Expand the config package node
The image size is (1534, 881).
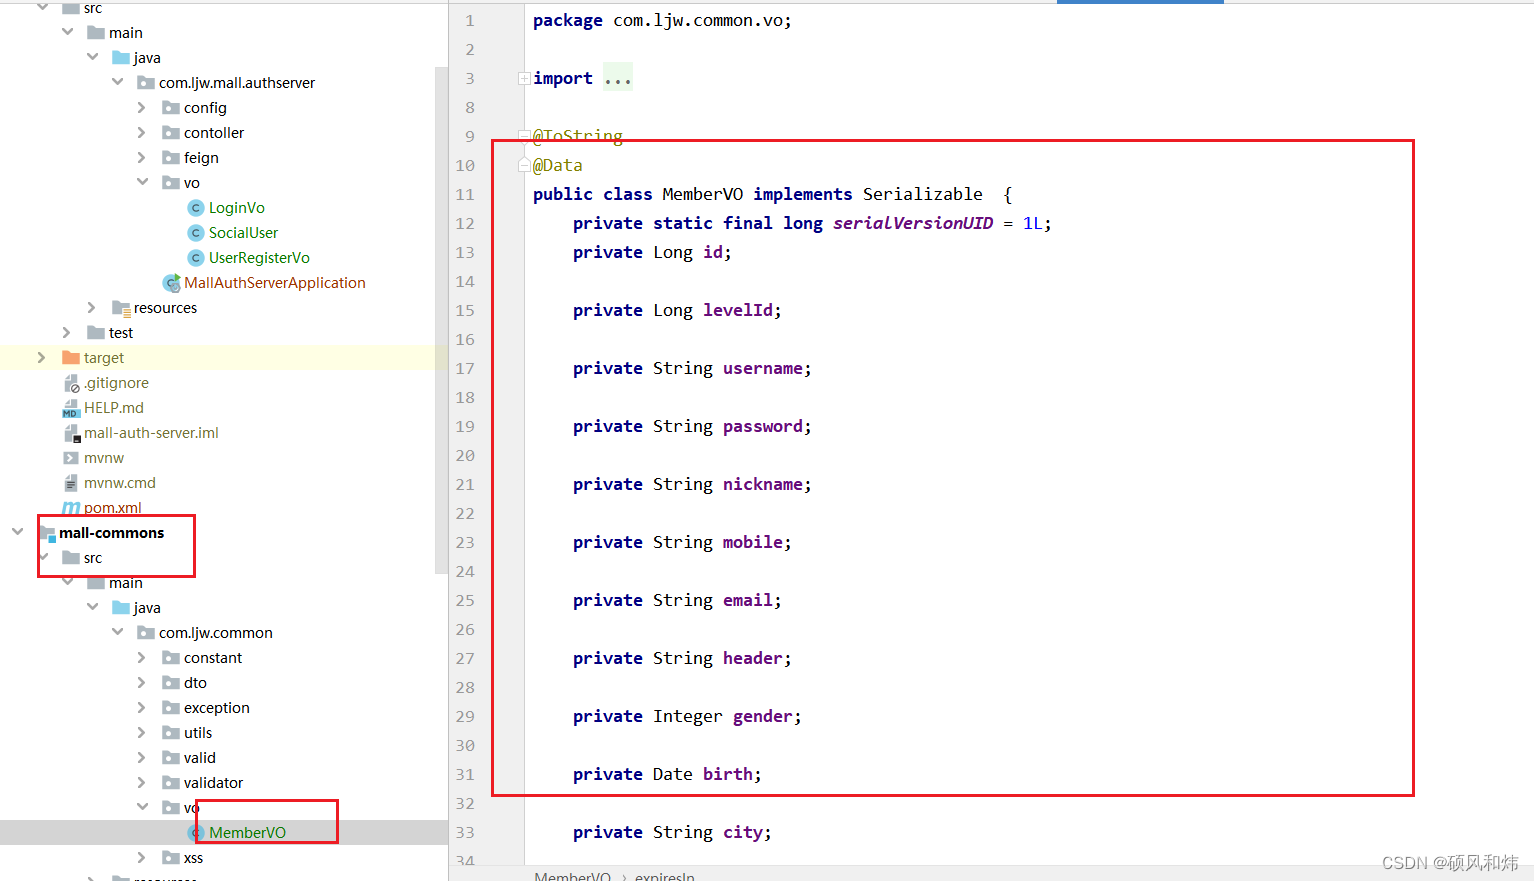tap(141, 107)
